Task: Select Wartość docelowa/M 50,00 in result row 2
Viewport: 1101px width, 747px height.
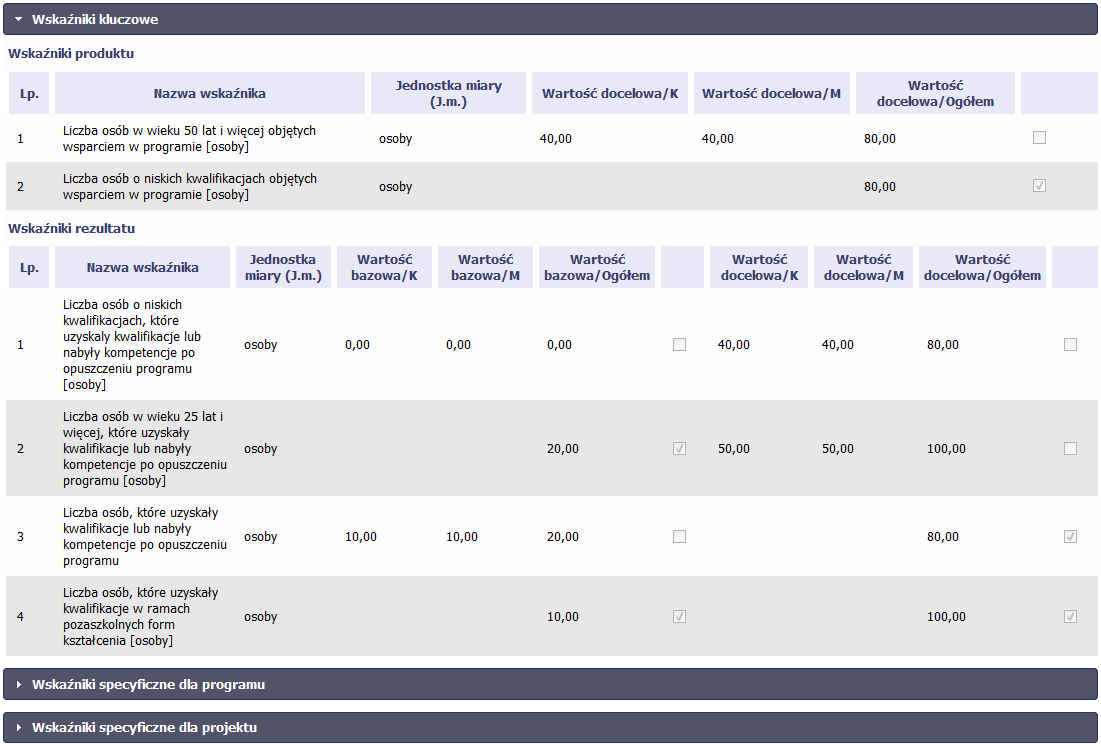Action: (x=838, y=449)
